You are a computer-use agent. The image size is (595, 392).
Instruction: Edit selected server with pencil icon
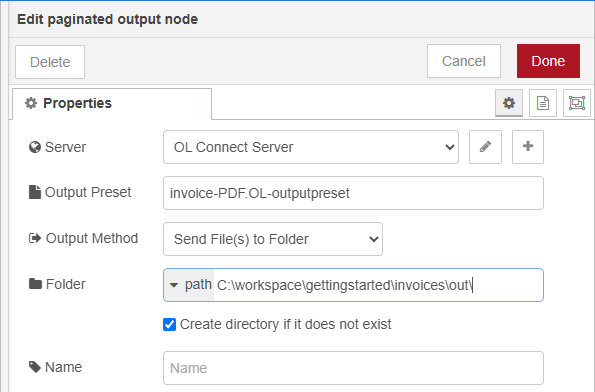click(485, 147)
